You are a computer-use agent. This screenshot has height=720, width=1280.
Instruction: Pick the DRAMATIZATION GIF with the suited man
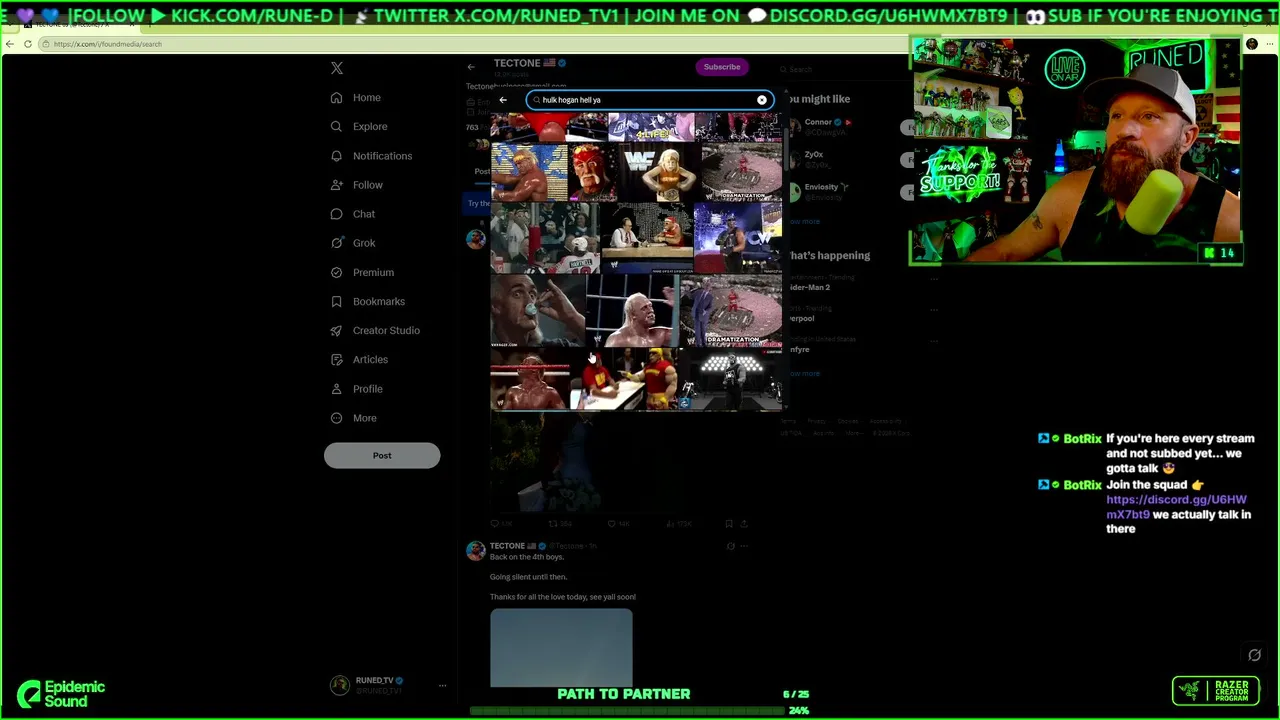click(x=731, y=311)
